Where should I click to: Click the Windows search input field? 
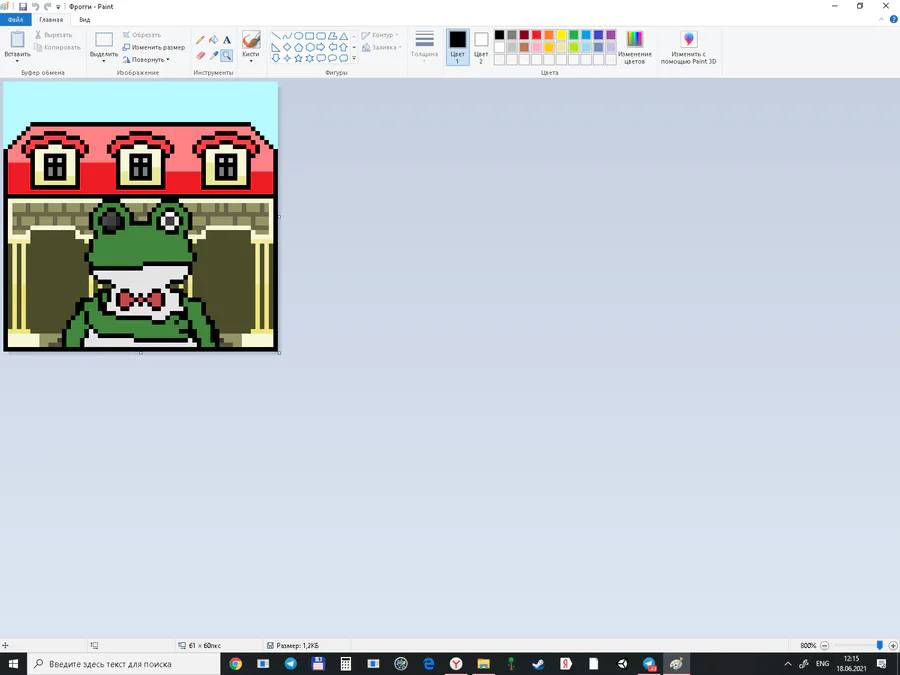(124, 664)
